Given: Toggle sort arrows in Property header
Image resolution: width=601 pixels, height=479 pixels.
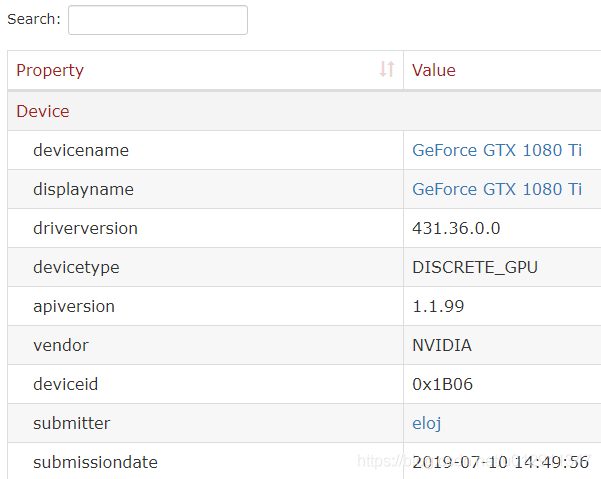Looking at the screenshot, I should (x=386, y=69).
